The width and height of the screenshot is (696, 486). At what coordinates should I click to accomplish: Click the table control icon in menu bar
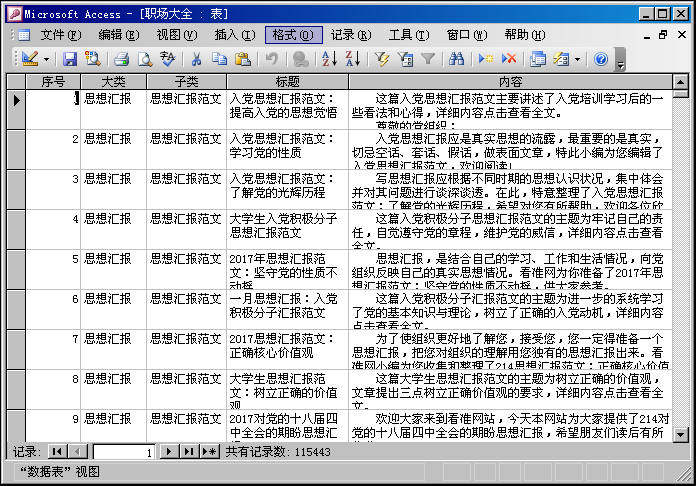coord(23,35)
